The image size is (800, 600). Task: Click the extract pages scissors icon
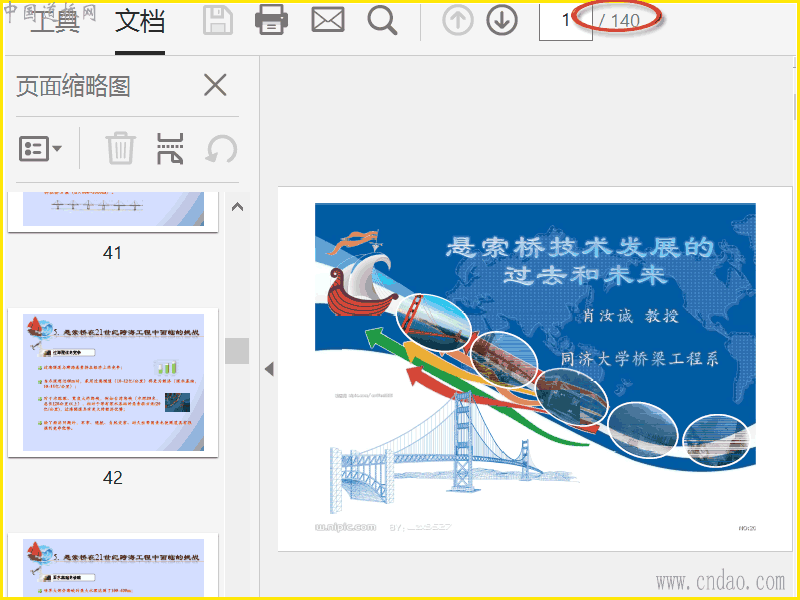coord(170,148)
